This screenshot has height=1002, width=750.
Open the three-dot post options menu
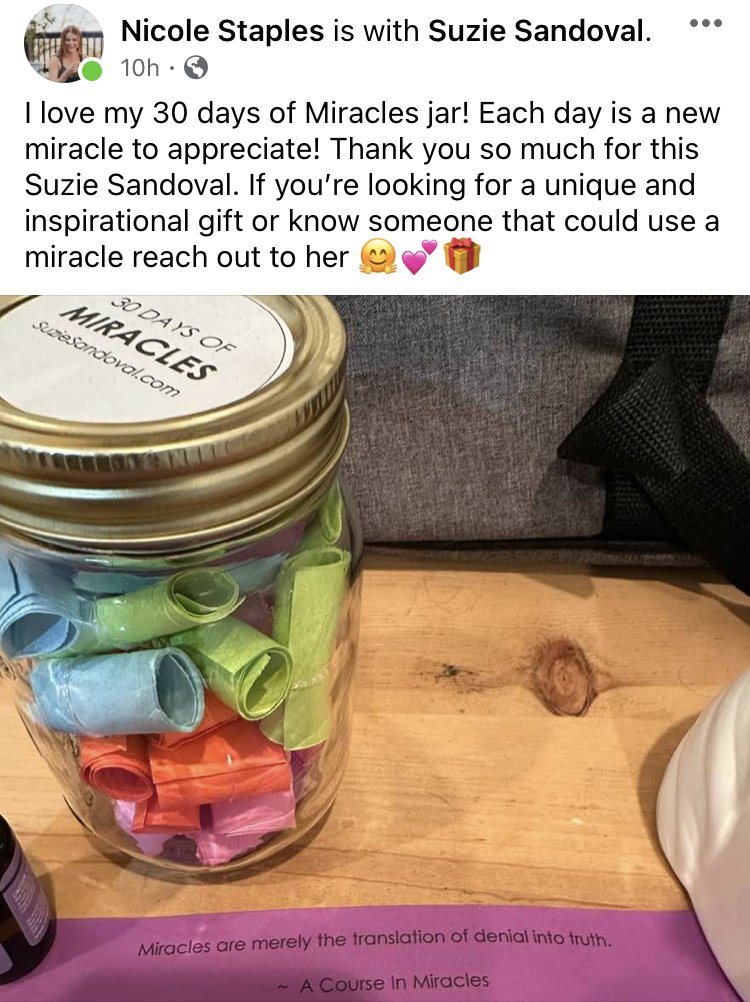pyautogui.click(x=706, y=23)
